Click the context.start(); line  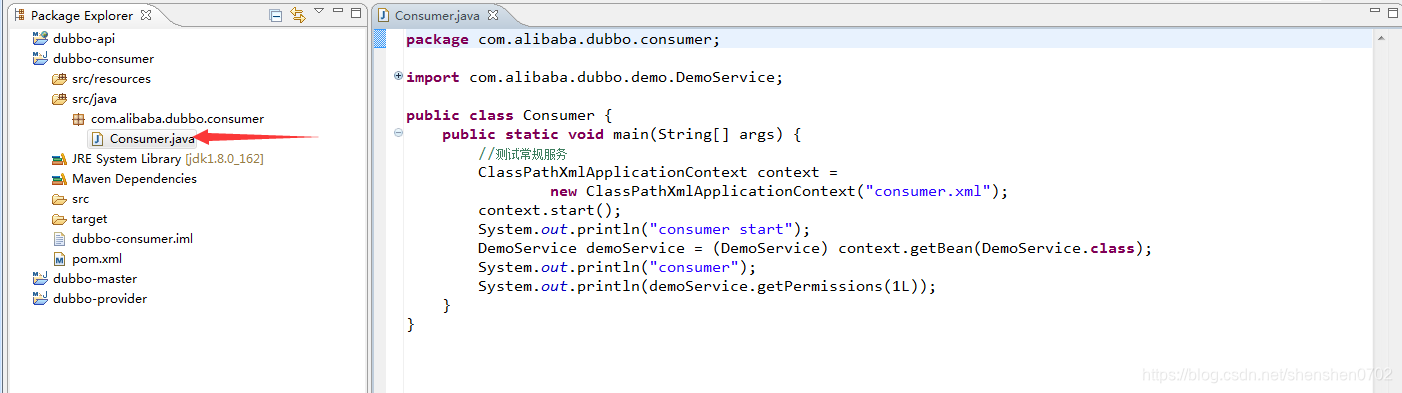(550, 210)
